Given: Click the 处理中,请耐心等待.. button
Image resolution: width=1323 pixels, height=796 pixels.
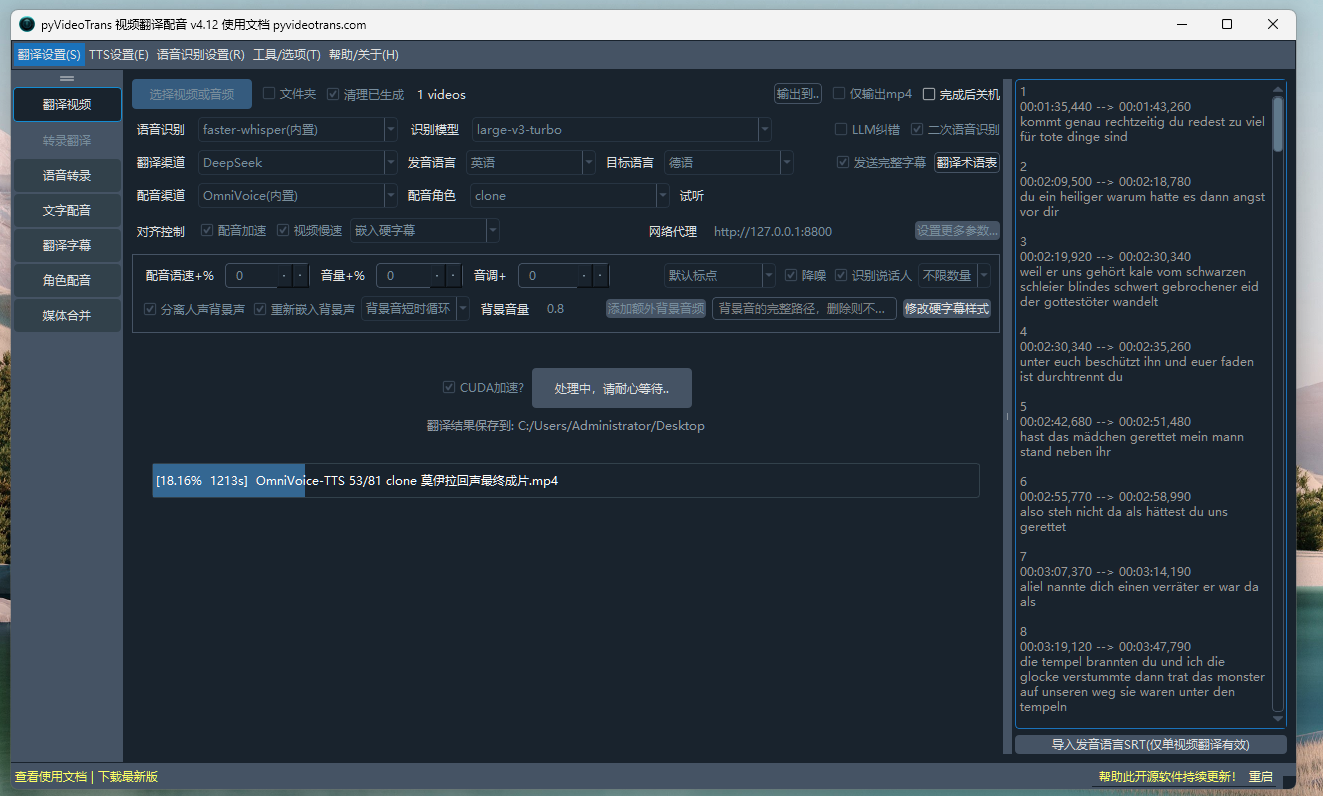Looking at the screenshot, I should point(612,388).
